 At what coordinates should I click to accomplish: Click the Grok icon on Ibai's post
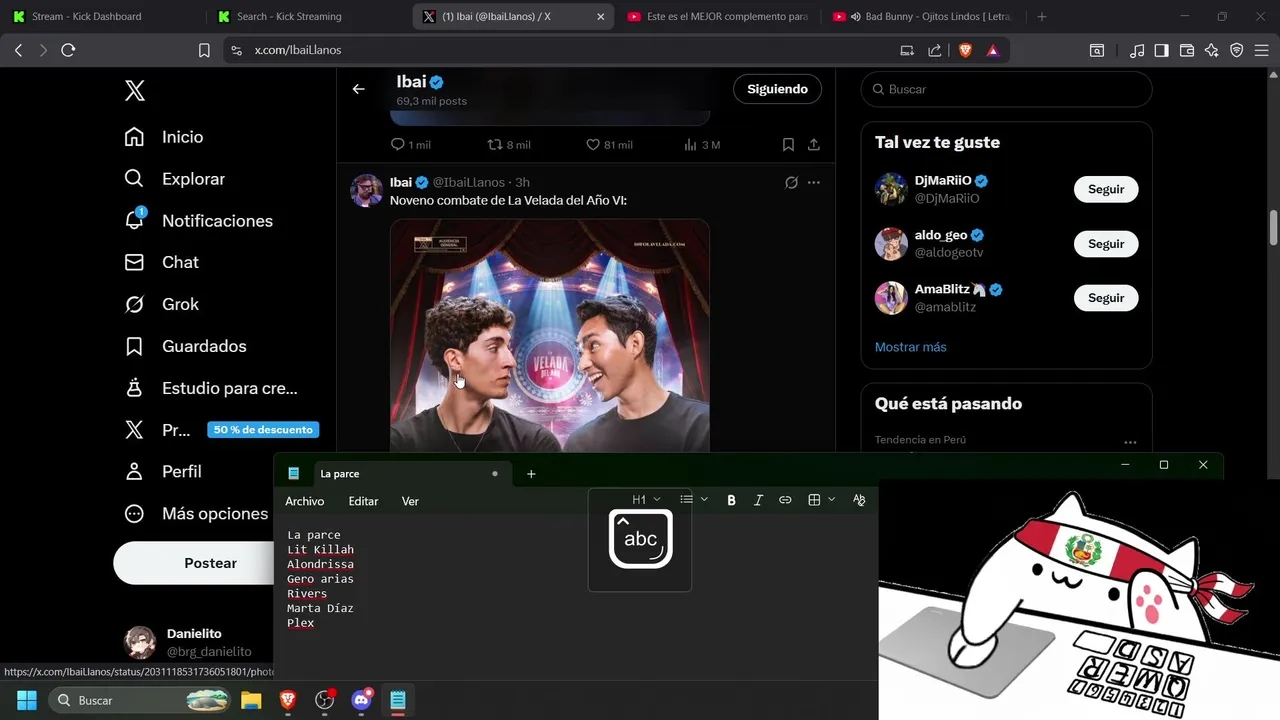(x=791, y=183)
